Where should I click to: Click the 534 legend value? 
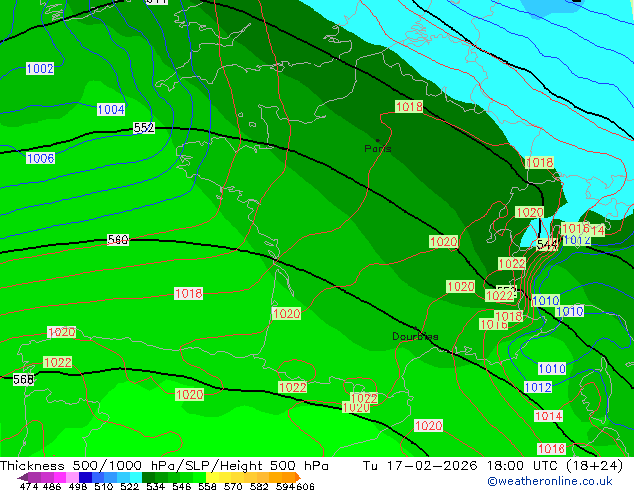tap(155, 486)
